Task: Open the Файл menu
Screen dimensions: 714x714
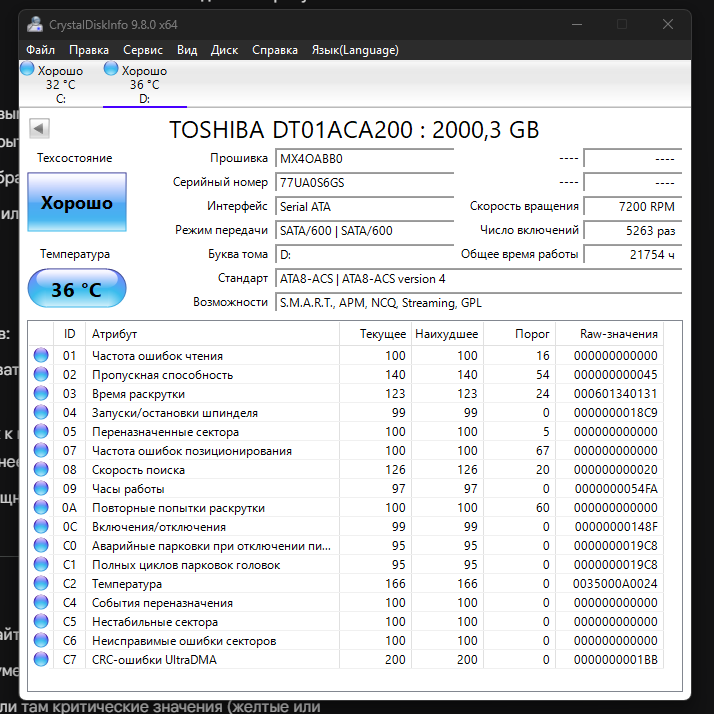Action: point(40,50)
